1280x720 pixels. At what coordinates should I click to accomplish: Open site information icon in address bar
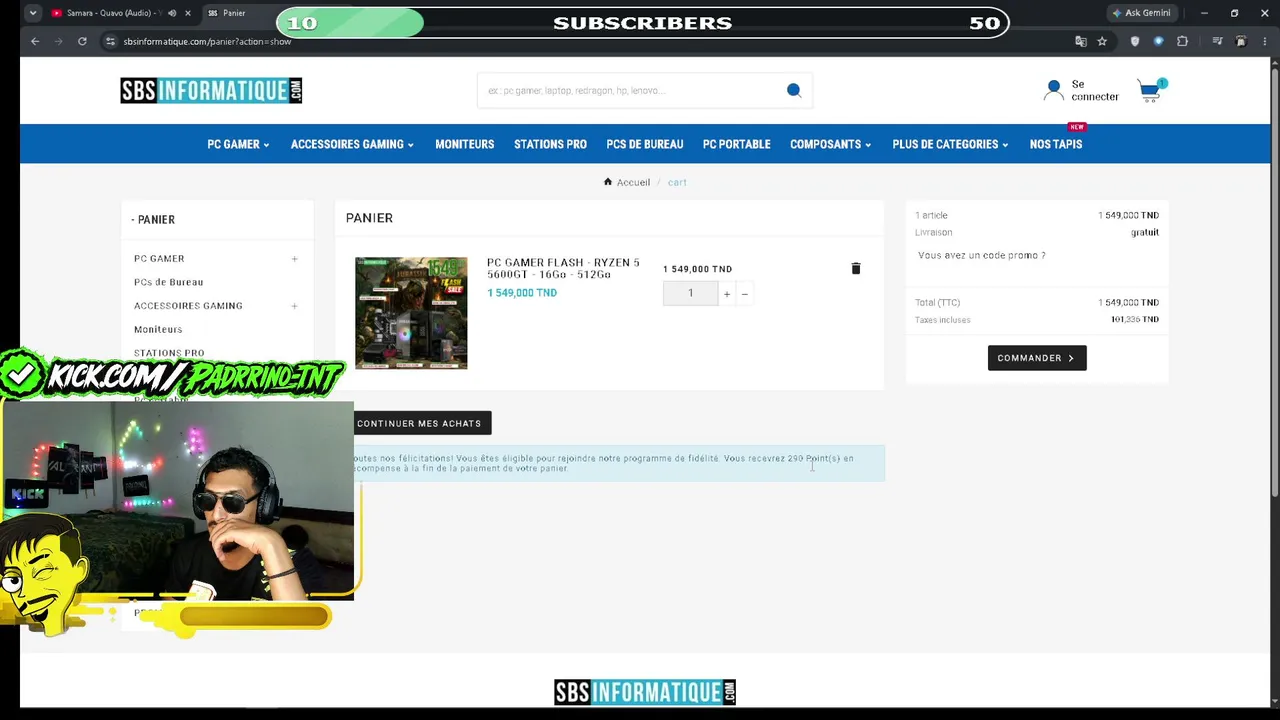point(110,41)
